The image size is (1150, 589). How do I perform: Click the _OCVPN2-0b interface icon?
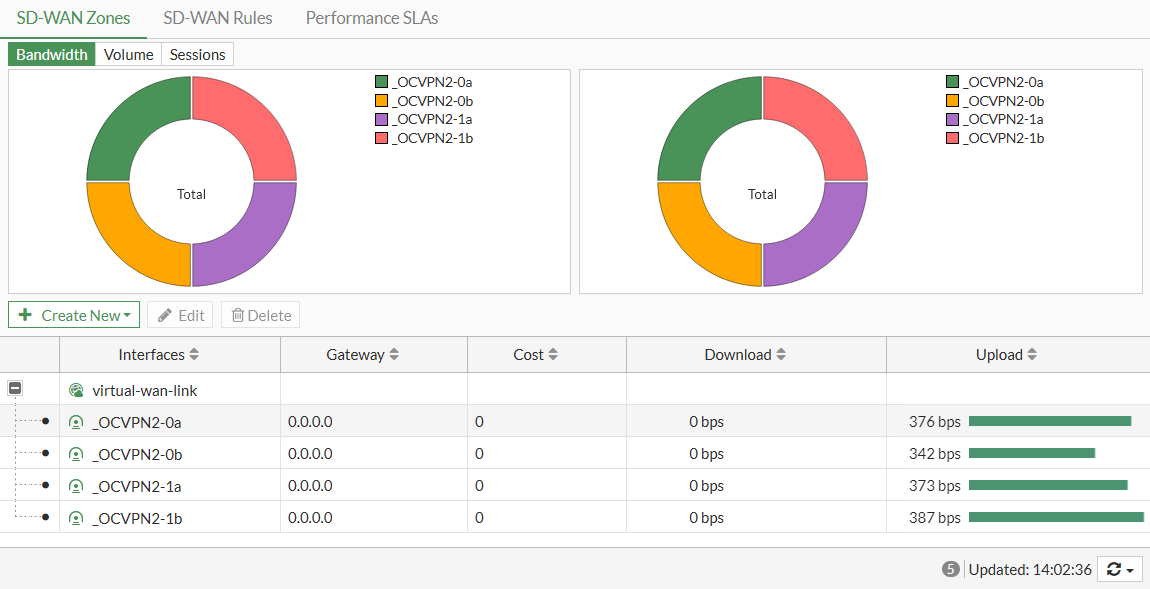[76, 454]
